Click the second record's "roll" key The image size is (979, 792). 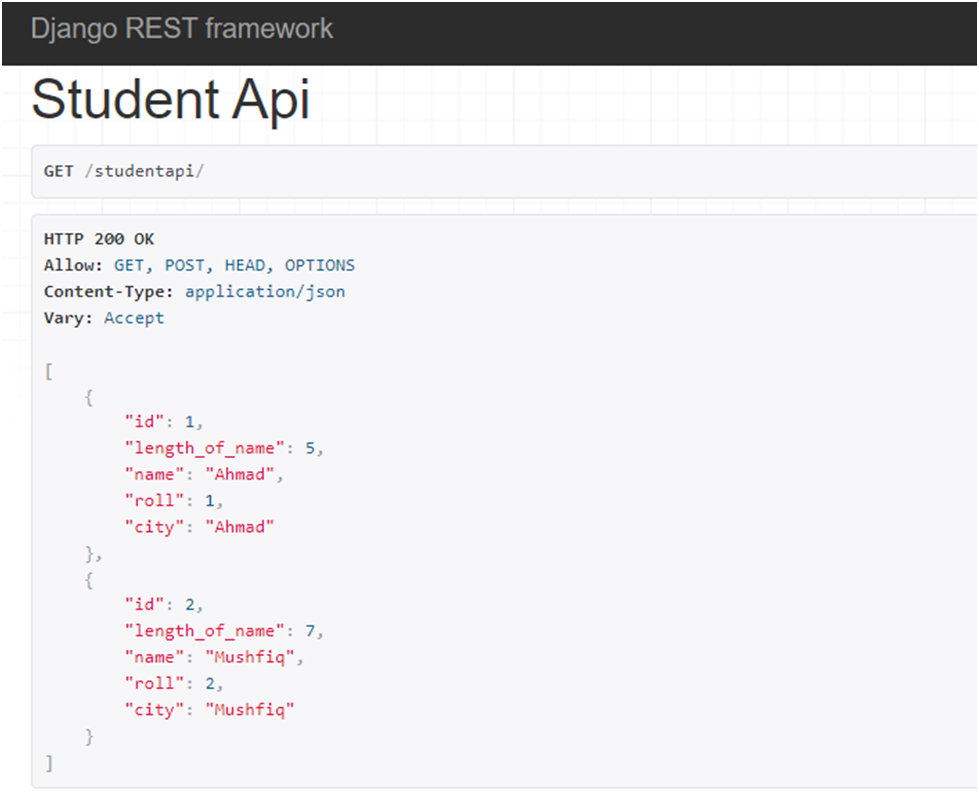coord(154,683)
